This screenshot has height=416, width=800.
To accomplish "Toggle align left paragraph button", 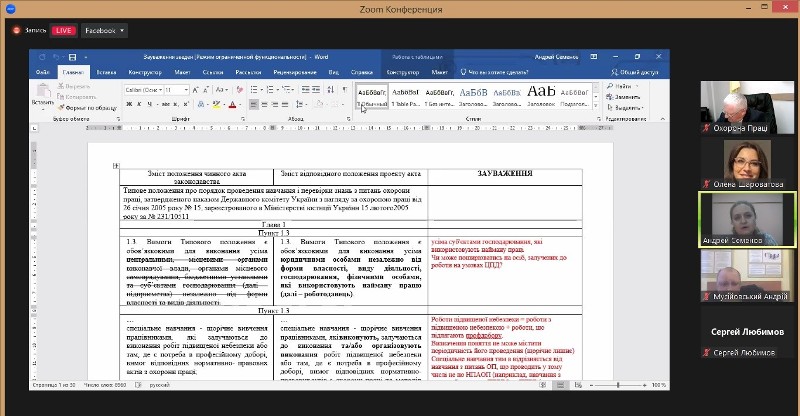I will pyautogui.click(x=254, y=104).
